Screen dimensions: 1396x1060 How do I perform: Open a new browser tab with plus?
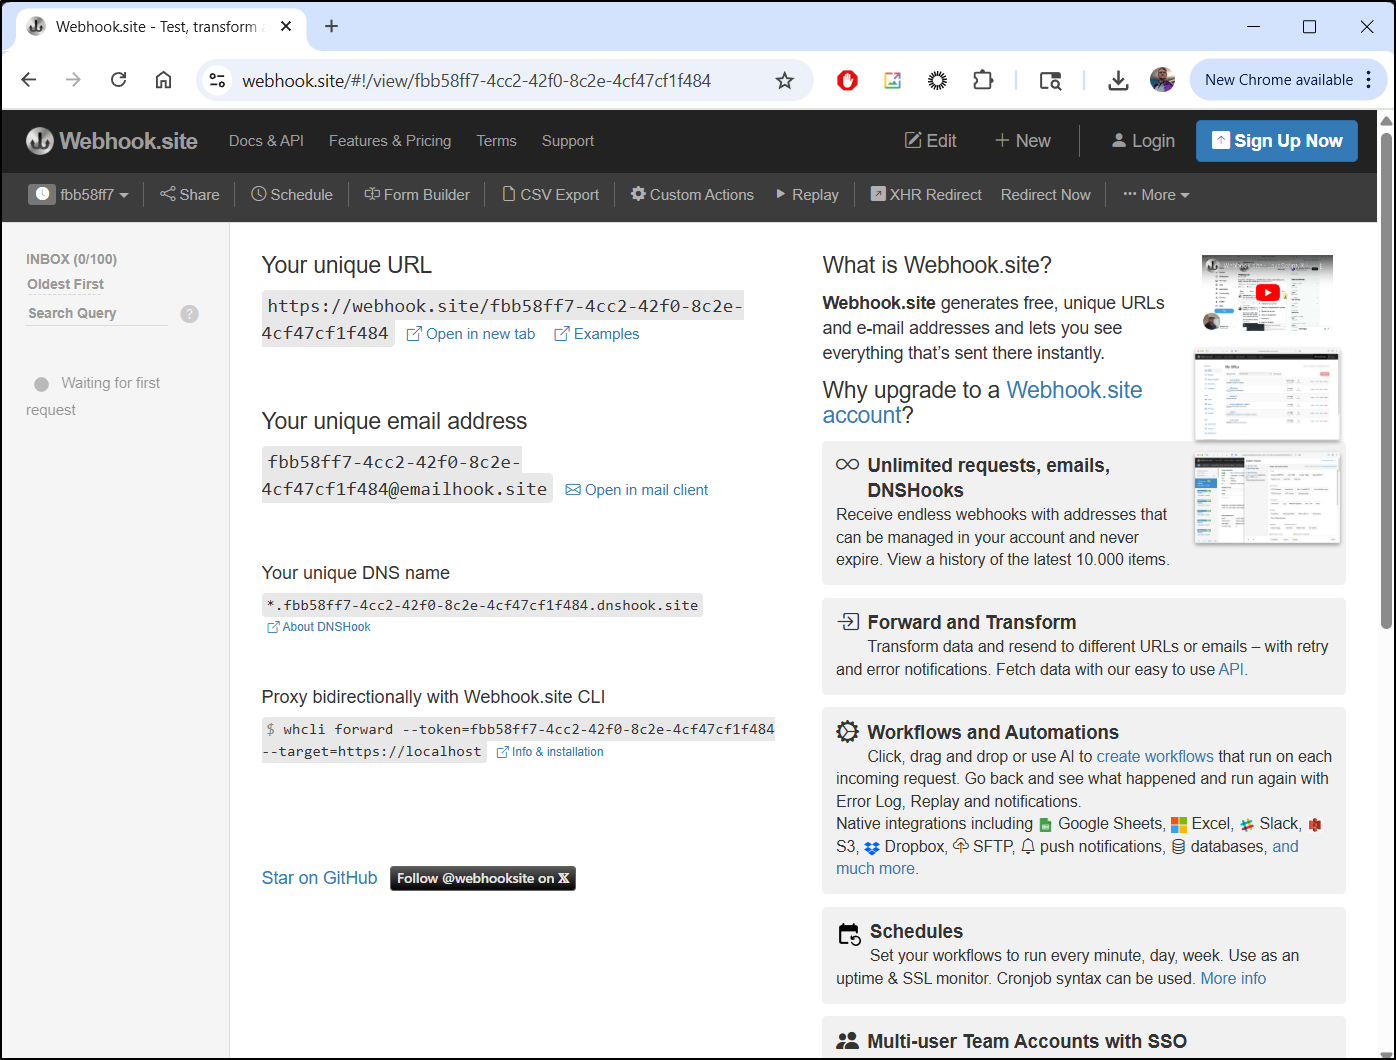coord(332,26)
